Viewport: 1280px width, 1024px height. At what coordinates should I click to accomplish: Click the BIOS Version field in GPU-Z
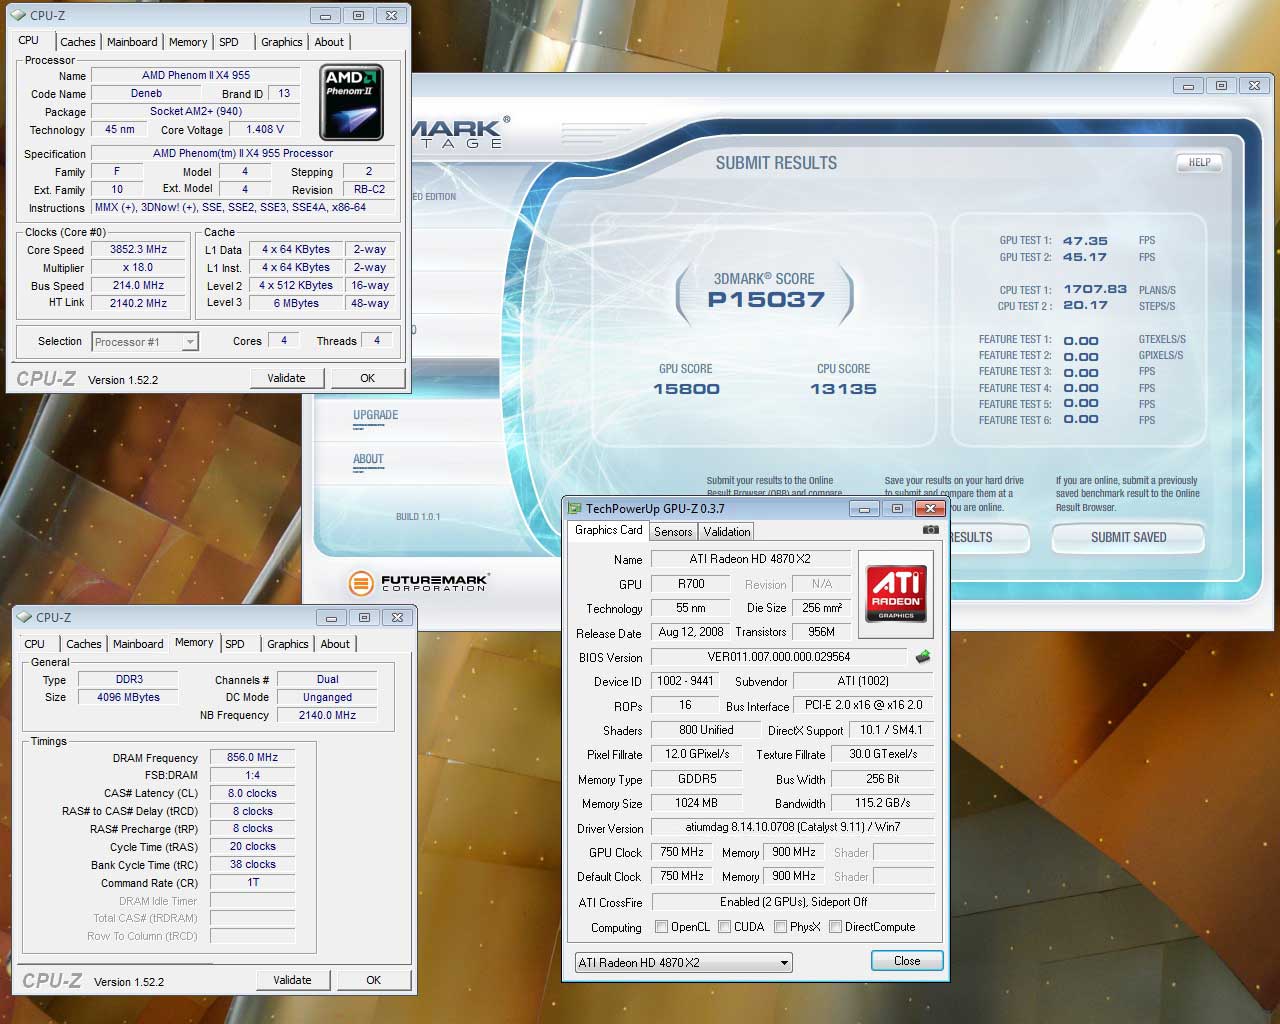779,657
